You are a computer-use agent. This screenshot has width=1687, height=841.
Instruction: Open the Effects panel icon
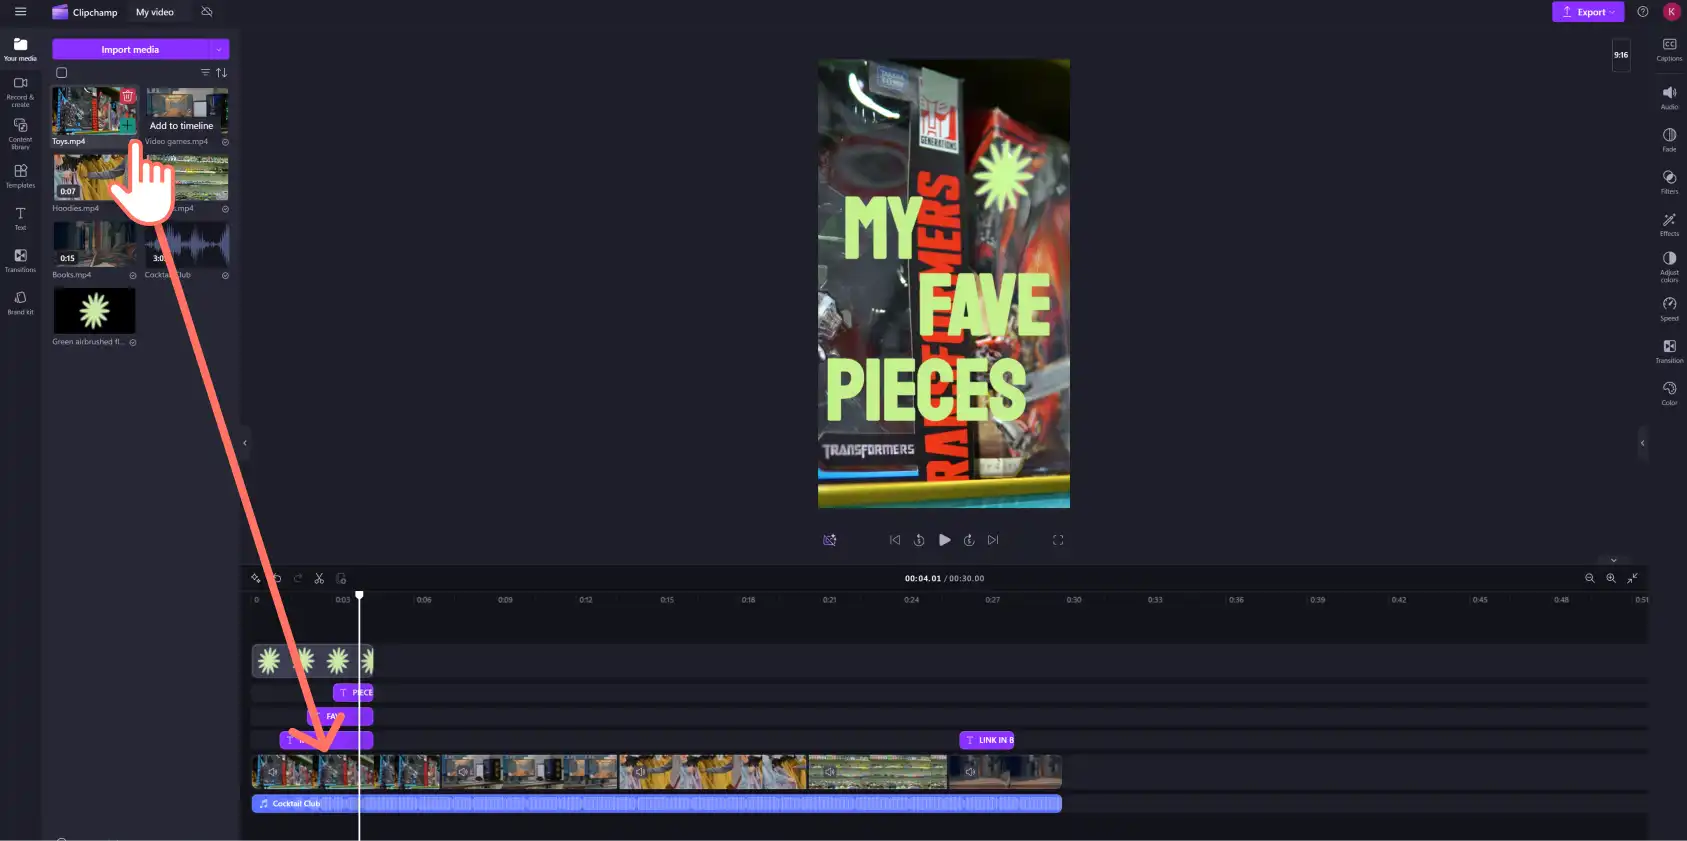[1669, 224]
